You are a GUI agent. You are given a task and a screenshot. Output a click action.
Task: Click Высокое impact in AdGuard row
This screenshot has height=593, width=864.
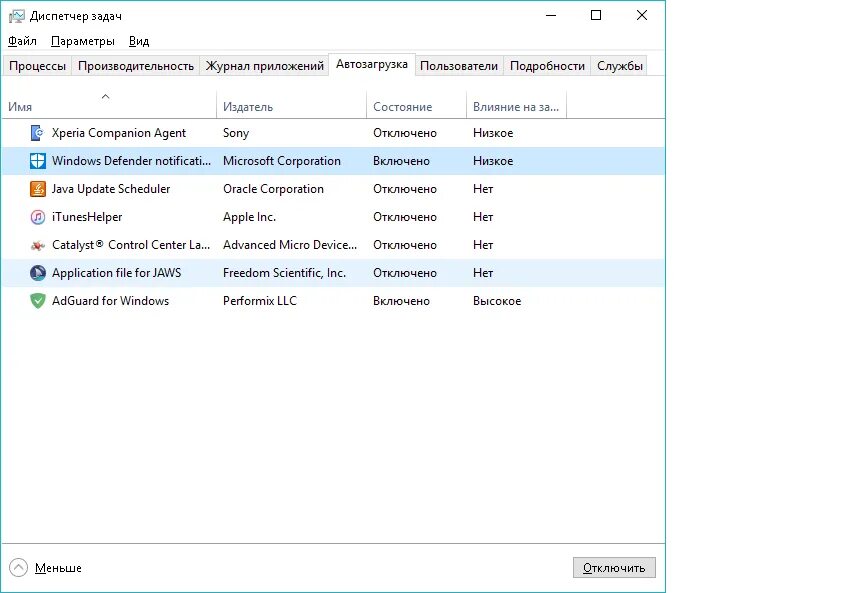tap(497, 301)
